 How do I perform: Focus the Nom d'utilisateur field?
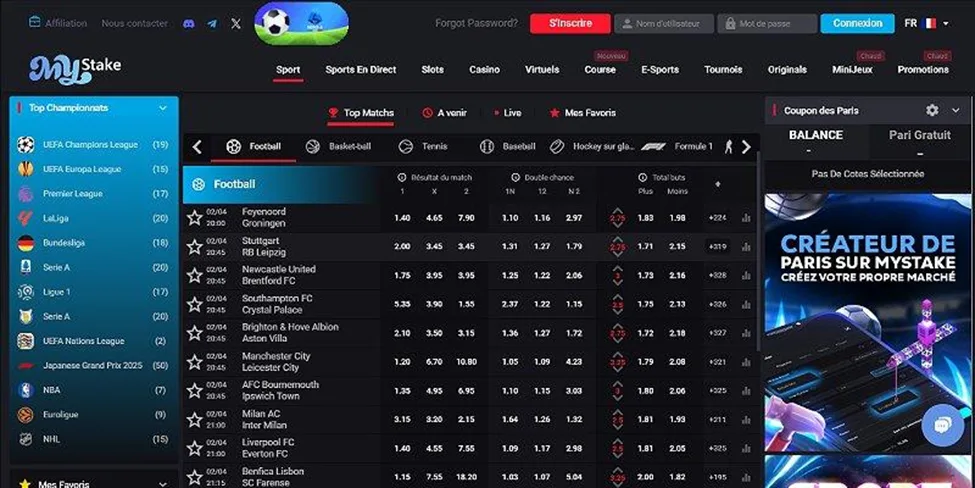pos(664,23)
